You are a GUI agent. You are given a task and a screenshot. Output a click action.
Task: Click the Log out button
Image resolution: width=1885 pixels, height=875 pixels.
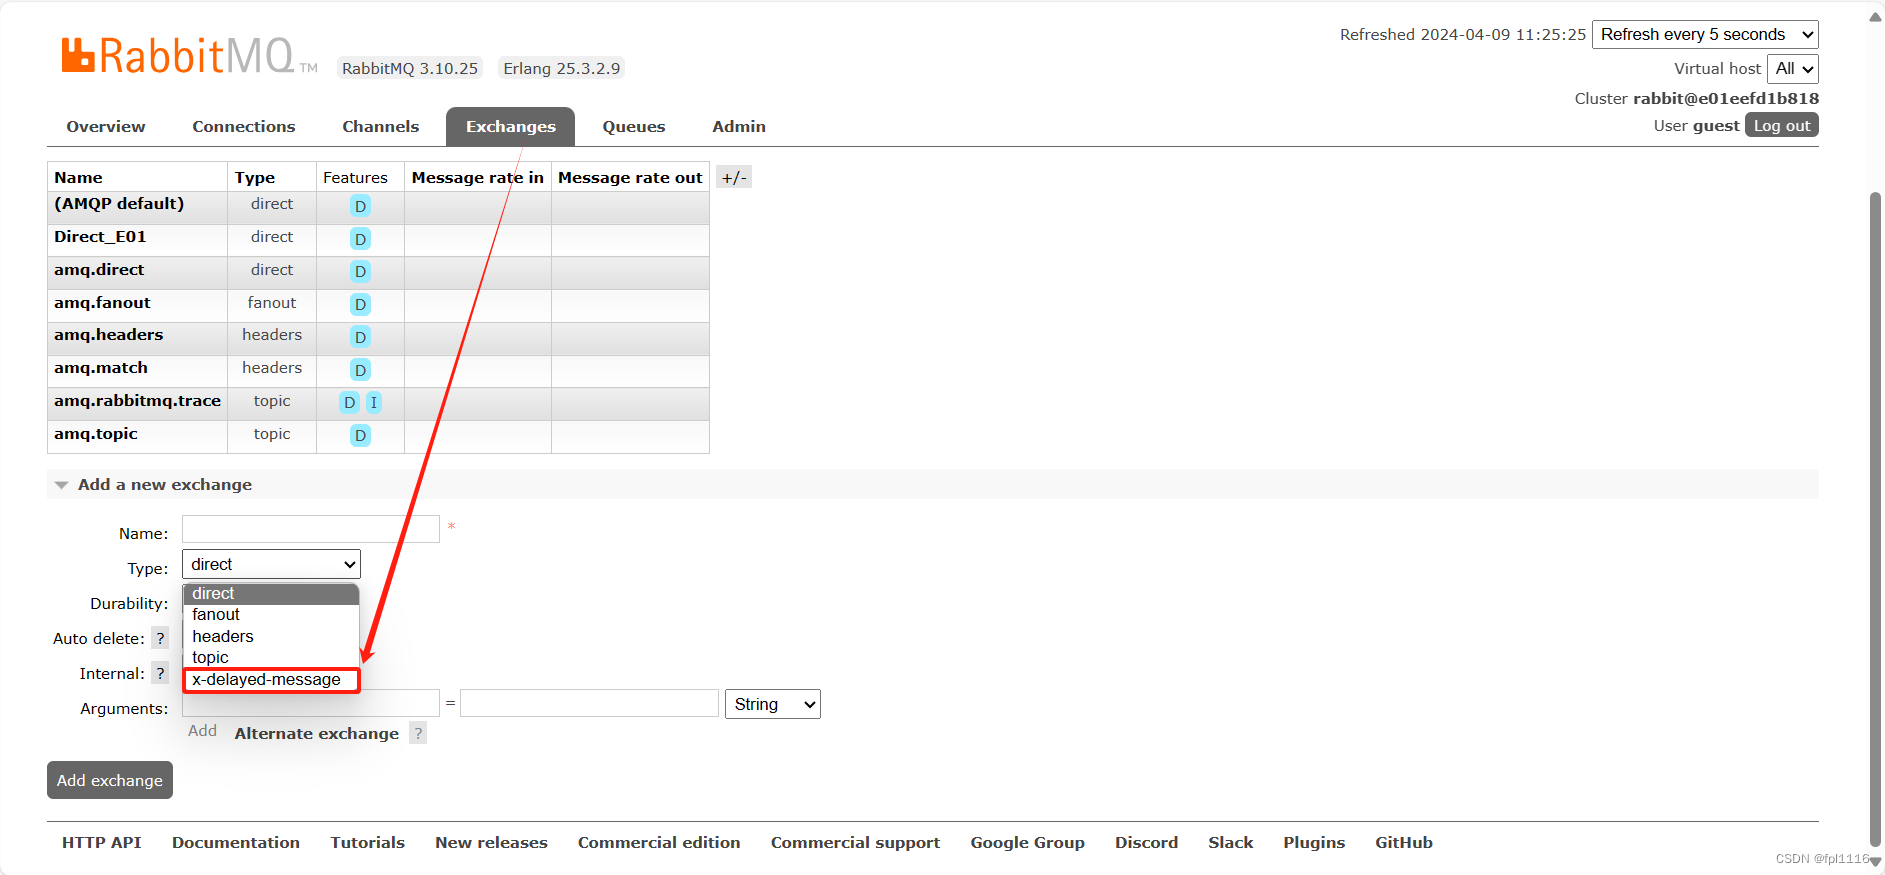(x=1782, y=125)
